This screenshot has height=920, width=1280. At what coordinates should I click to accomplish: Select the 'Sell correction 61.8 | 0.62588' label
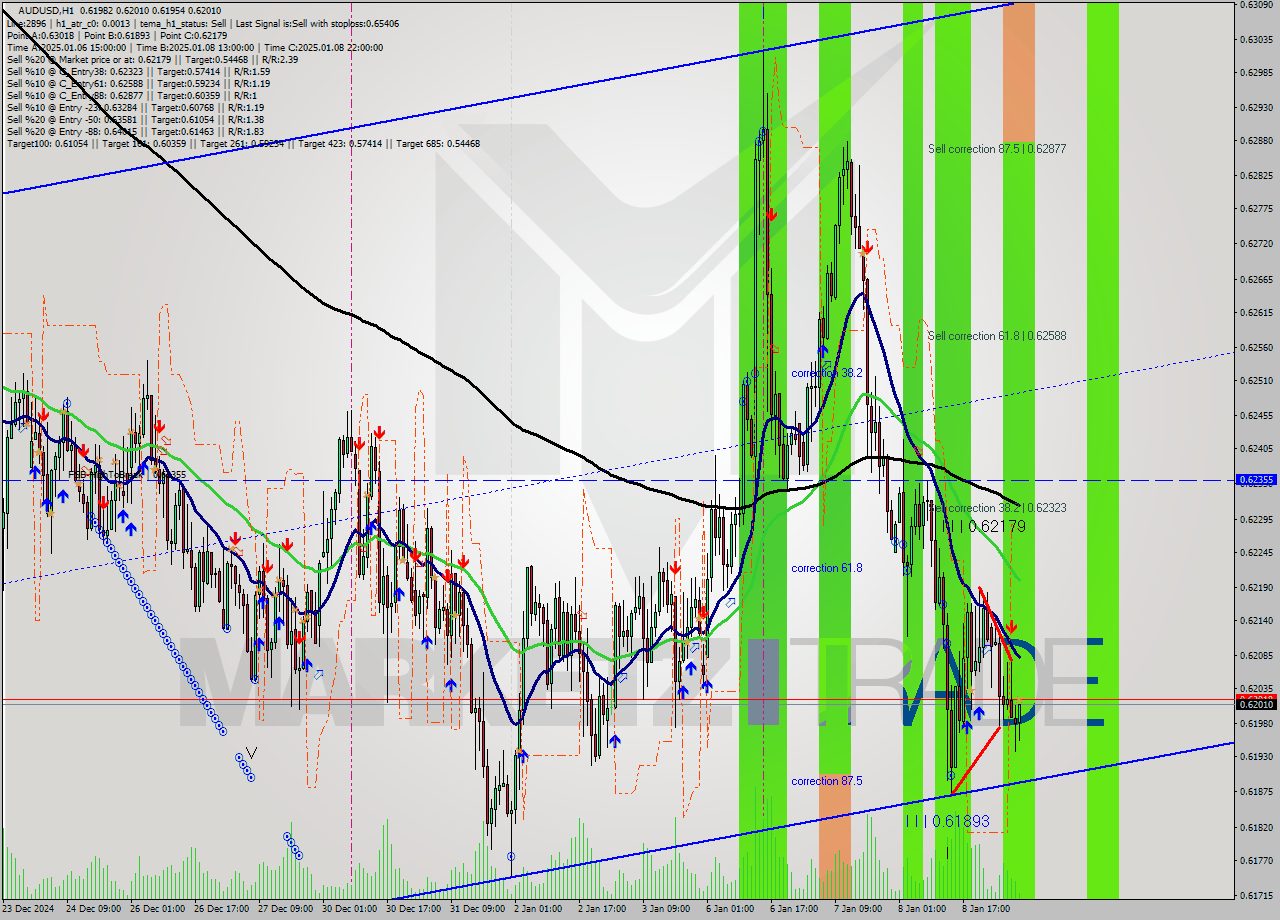coord(996,336)
